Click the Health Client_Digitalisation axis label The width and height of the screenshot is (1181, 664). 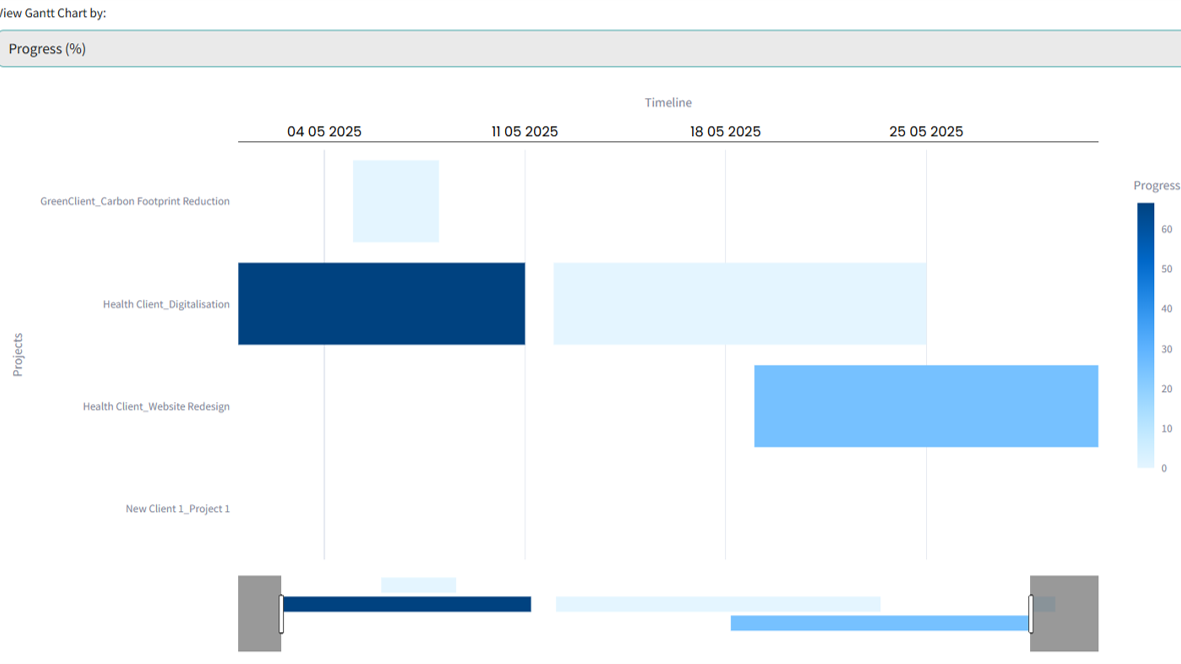166,304
